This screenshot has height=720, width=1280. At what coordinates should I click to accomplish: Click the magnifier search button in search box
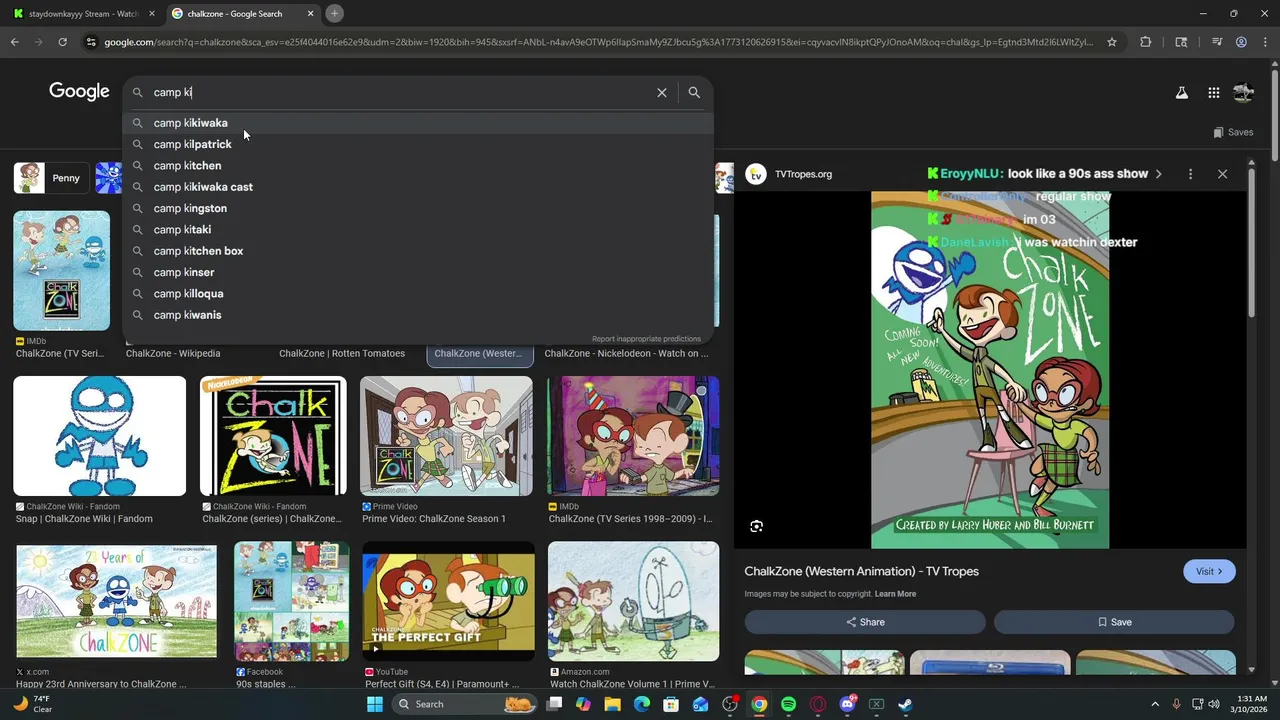click(x=694, y=92)
